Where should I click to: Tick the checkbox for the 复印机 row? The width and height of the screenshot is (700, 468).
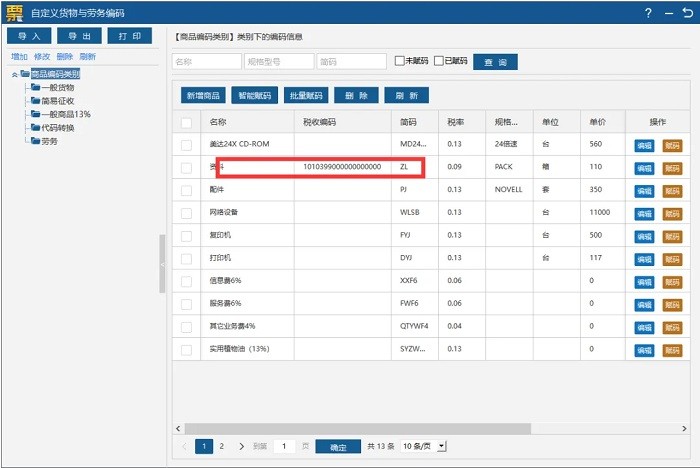coord(186,235)
